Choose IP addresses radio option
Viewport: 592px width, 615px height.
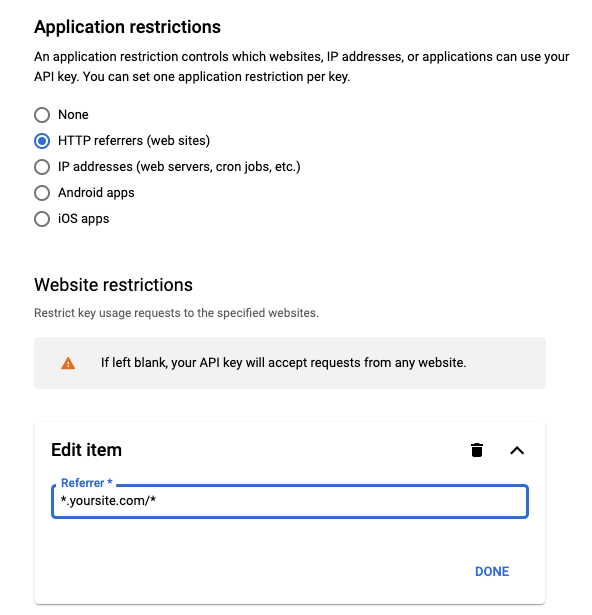(x=42, y=167)
